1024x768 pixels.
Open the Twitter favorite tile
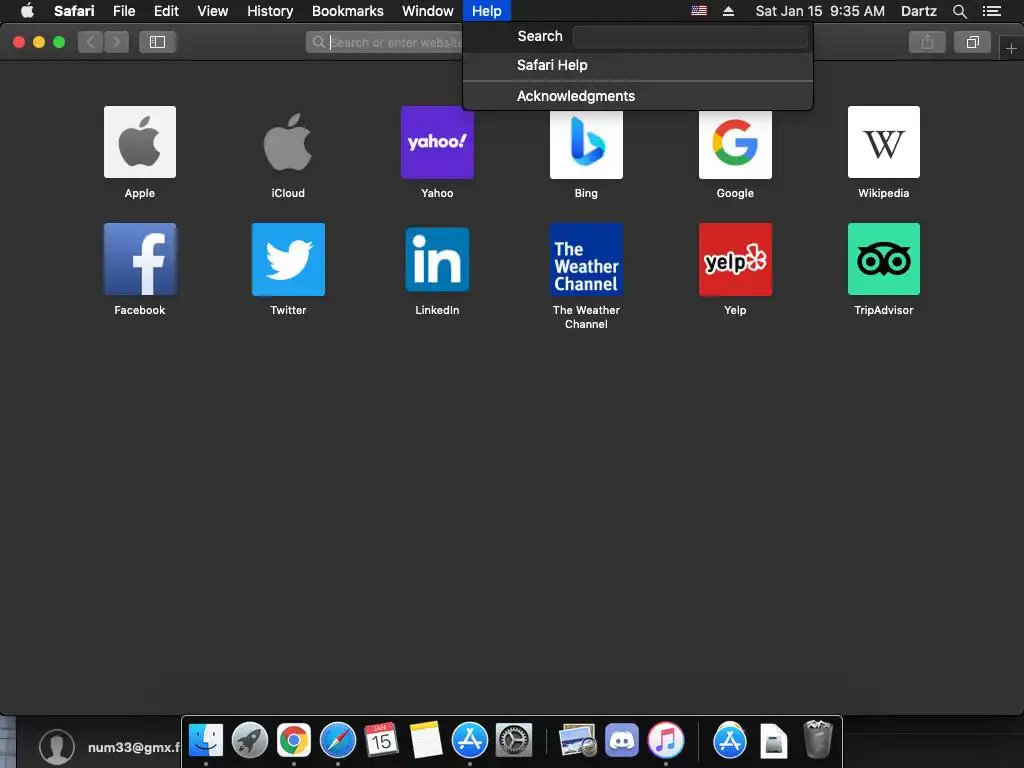coord(288,259)
